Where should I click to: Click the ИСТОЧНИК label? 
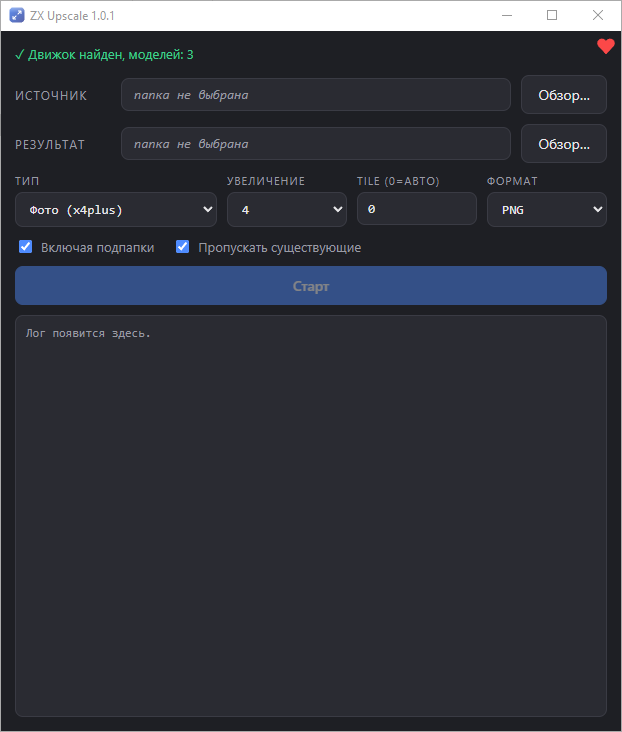pos(51,96)
